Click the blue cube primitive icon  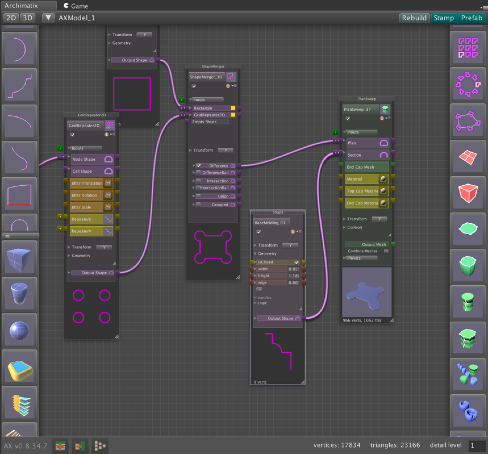(x=19, y=258)
